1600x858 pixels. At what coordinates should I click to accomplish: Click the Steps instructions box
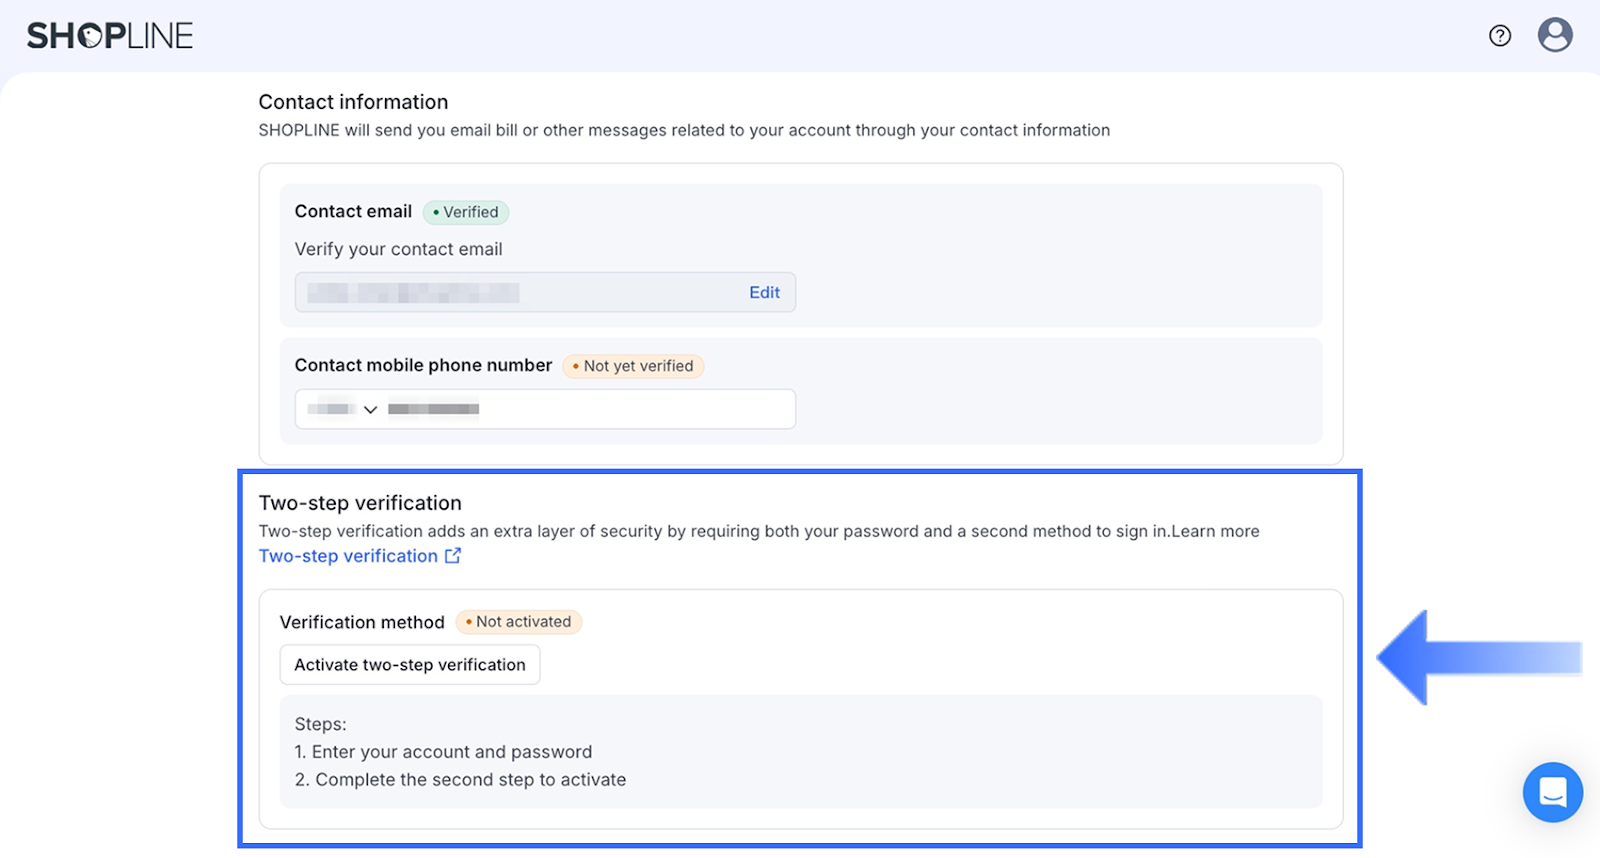click(800, 752)
